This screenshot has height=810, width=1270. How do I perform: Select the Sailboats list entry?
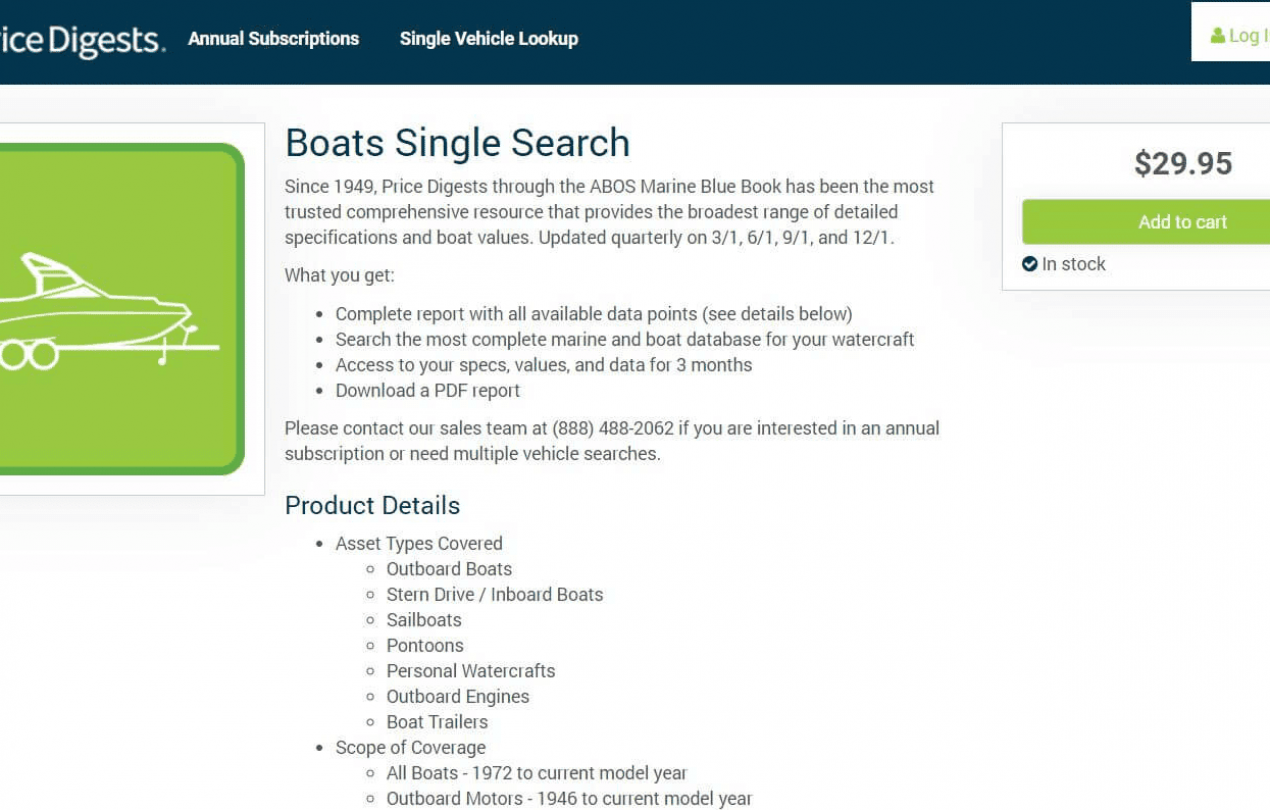pos(424,620)
